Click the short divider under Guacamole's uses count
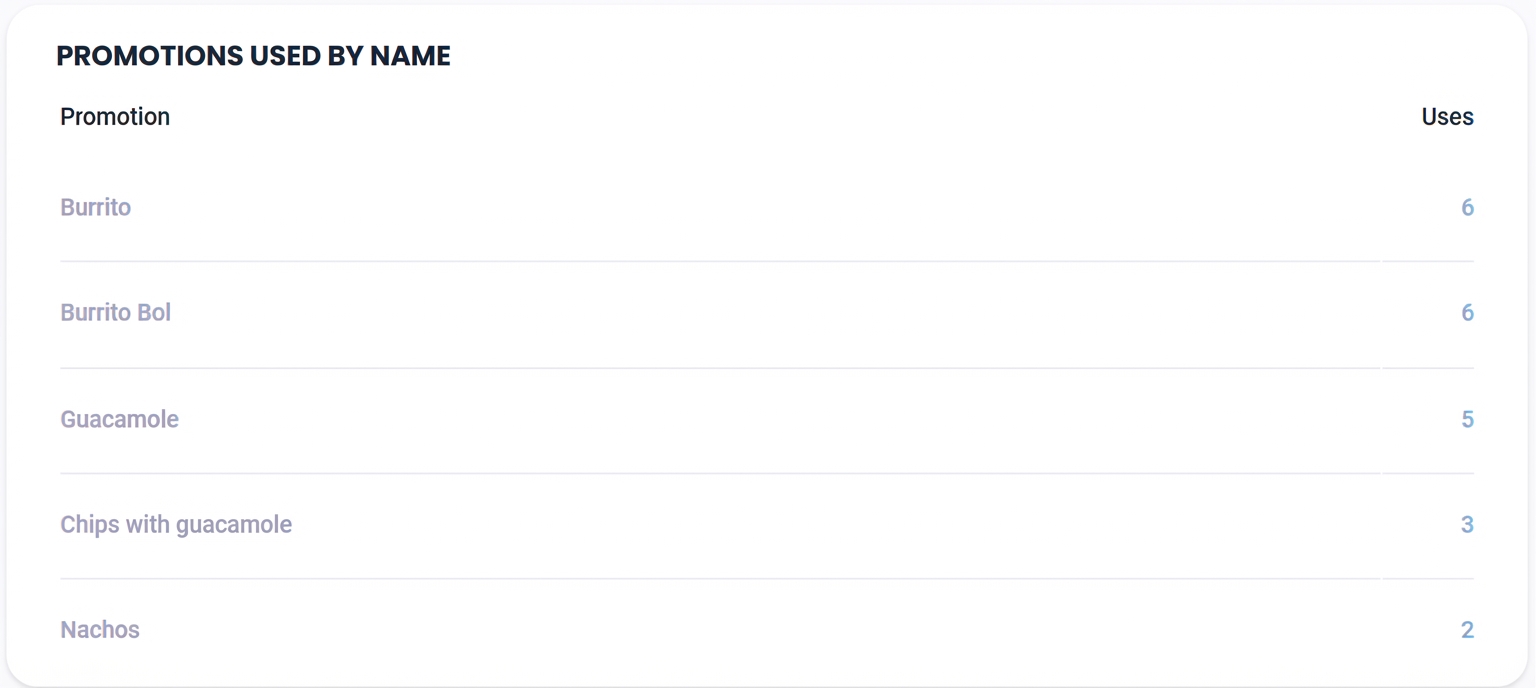 point(1428,473)
